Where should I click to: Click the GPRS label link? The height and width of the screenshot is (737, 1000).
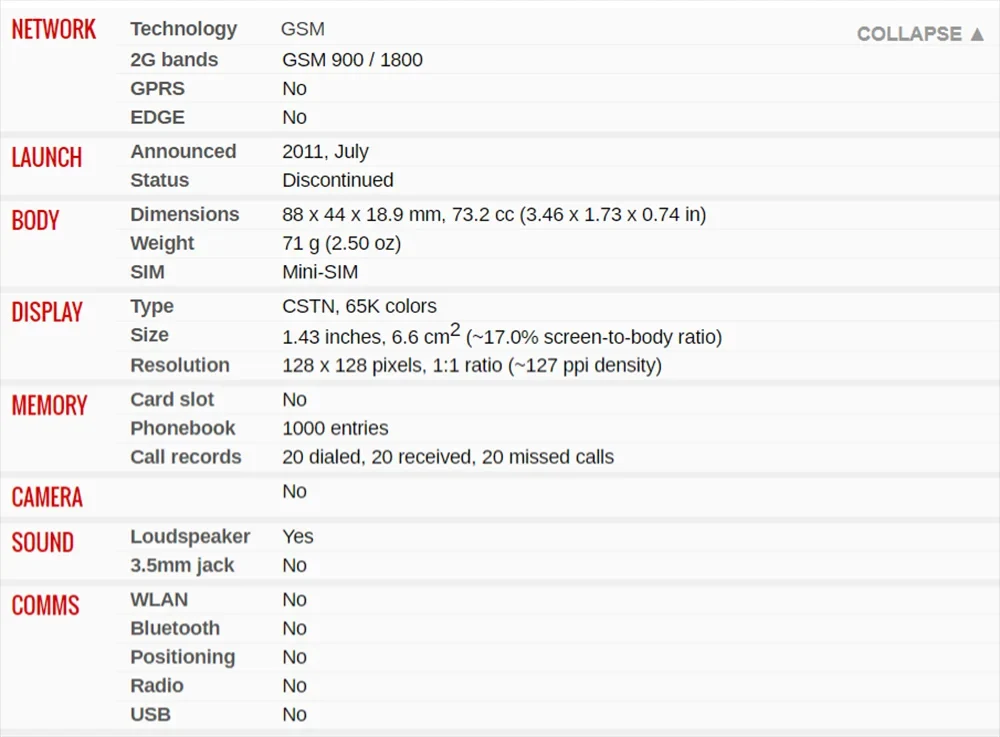pyautogui.click(x=157, y=89)
